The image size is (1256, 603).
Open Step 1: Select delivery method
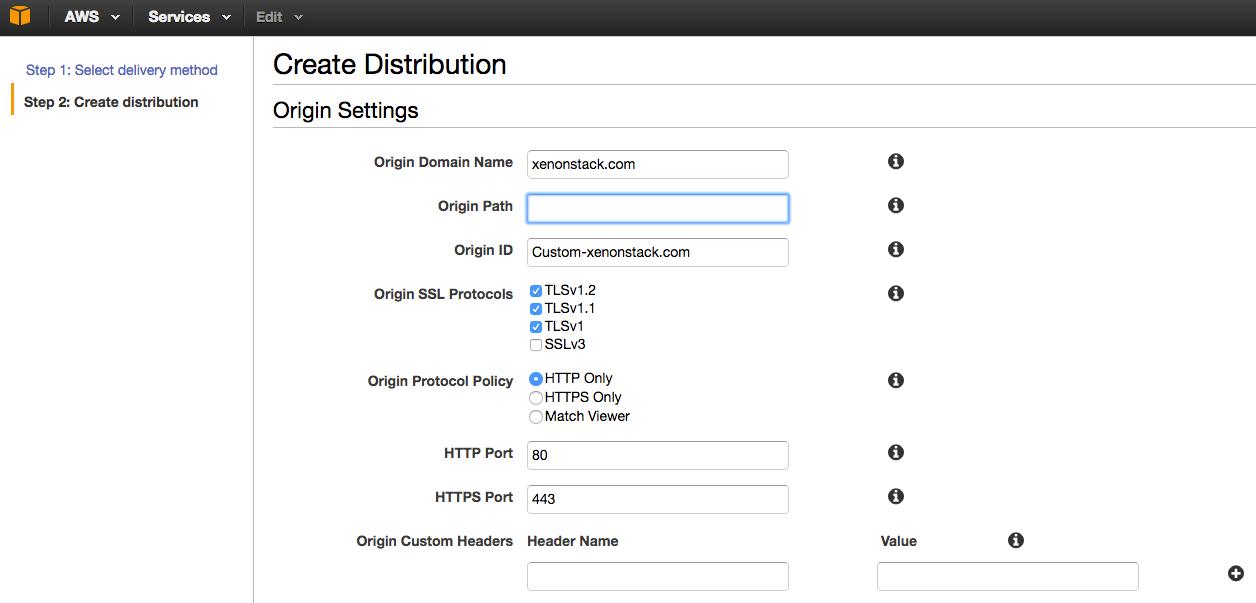click(122, 70)
